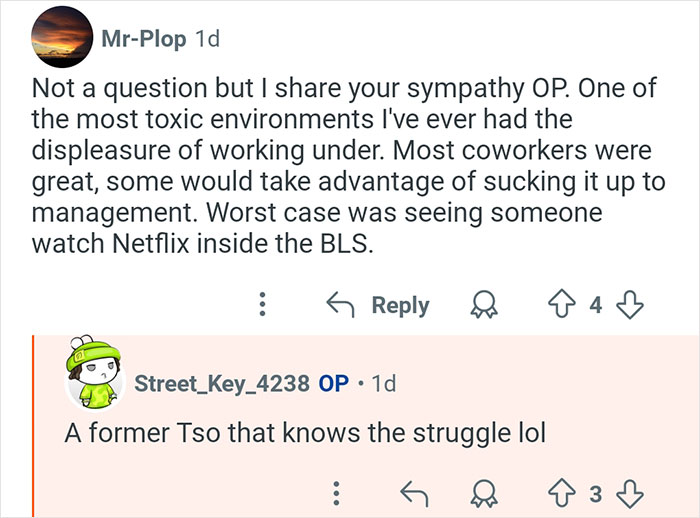The height and width of the screenshot is (518, 700).
Task: Open more options on Street_Key_4238's reply
Action: tap(337, 491)
